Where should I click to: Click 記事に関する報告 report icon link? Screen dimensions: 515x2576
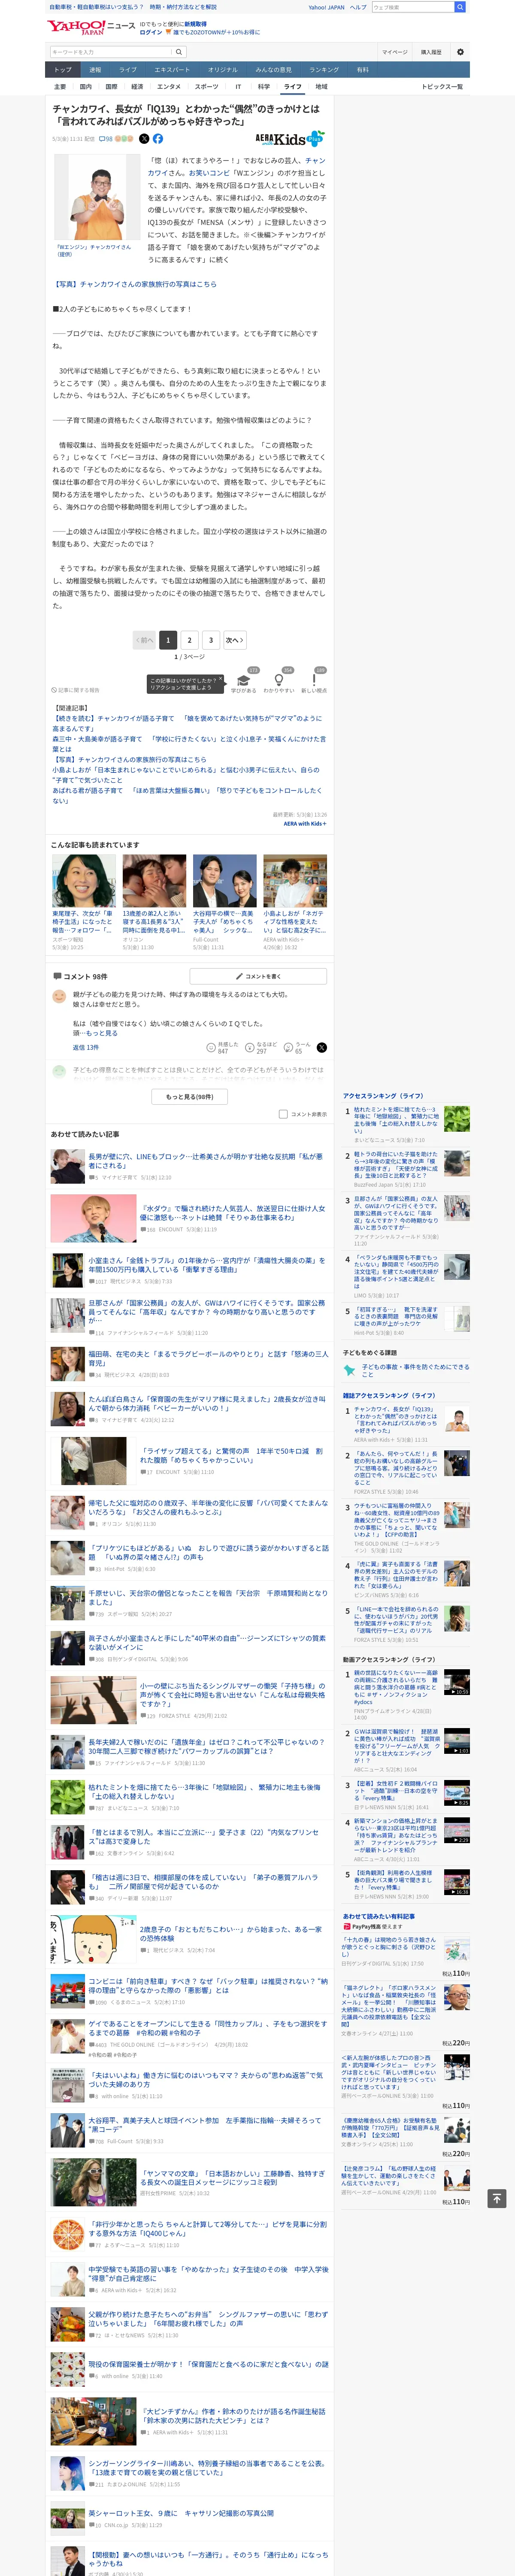76,690
